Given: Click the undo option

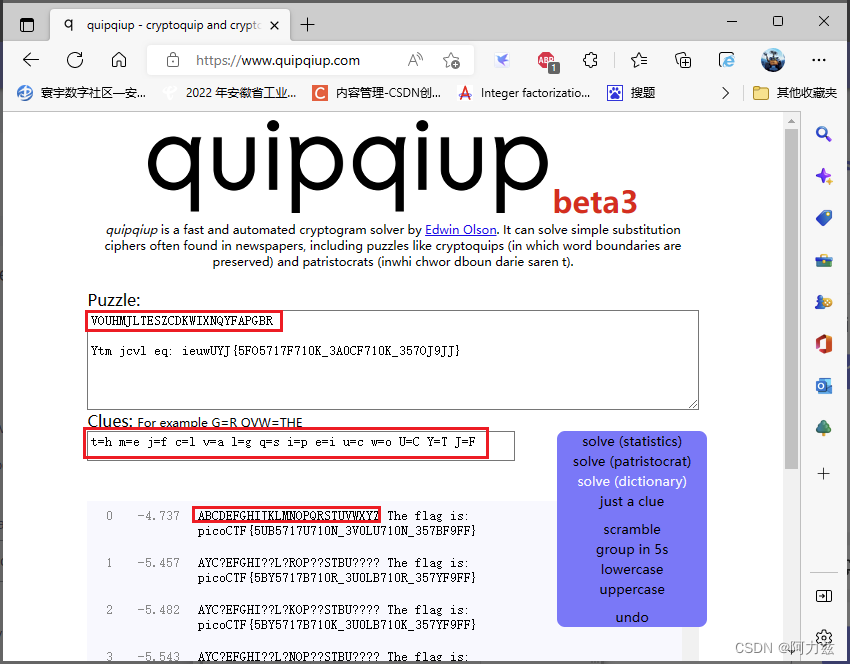Looking at the screenshot, I should pos(632,617).
